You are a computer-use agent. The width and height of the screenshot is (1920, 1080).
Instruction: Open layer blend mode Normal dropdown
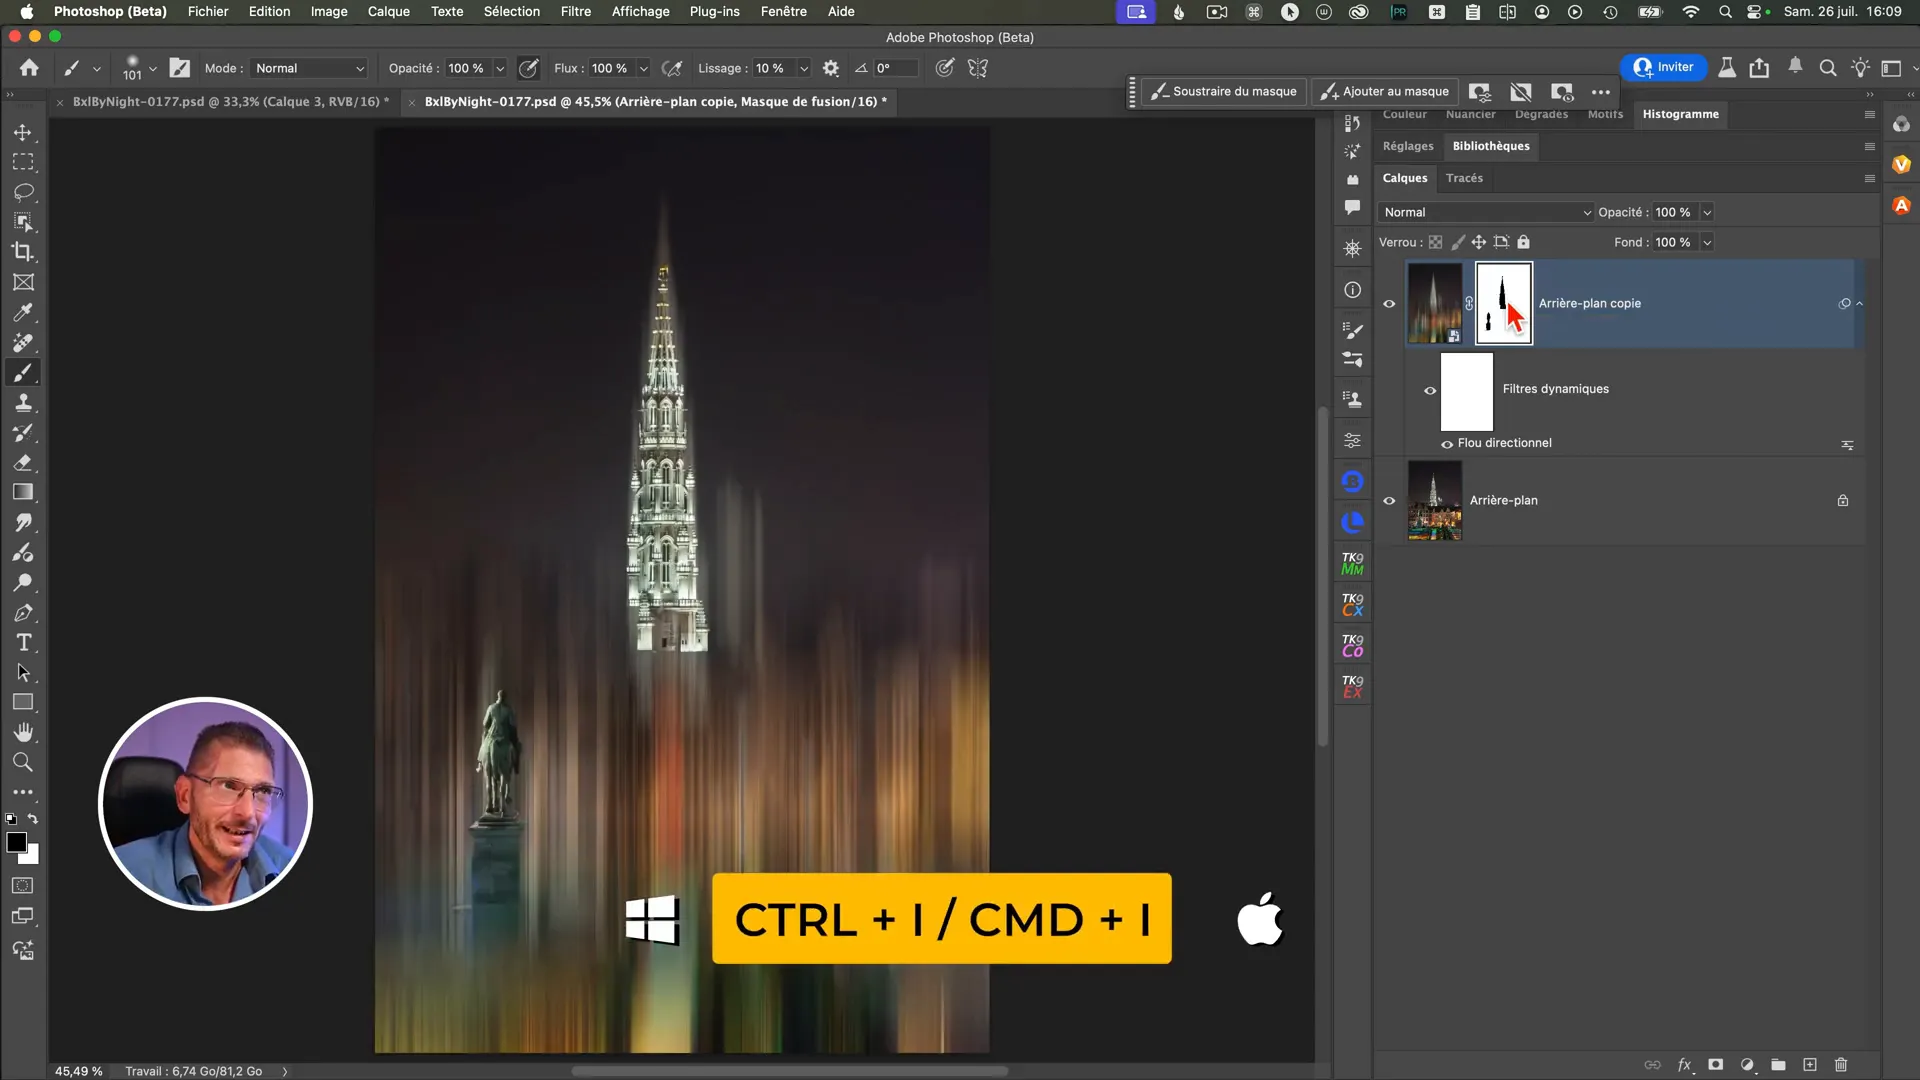click(x=1485, y=212)
